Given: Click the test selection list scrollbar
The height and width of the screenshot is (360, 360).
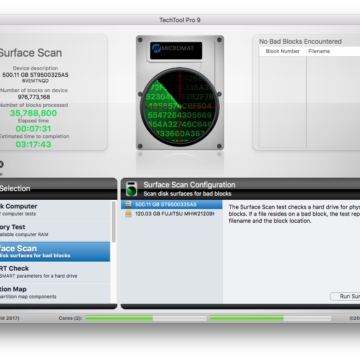Looking at the screenshot, I should pos(114,222).
